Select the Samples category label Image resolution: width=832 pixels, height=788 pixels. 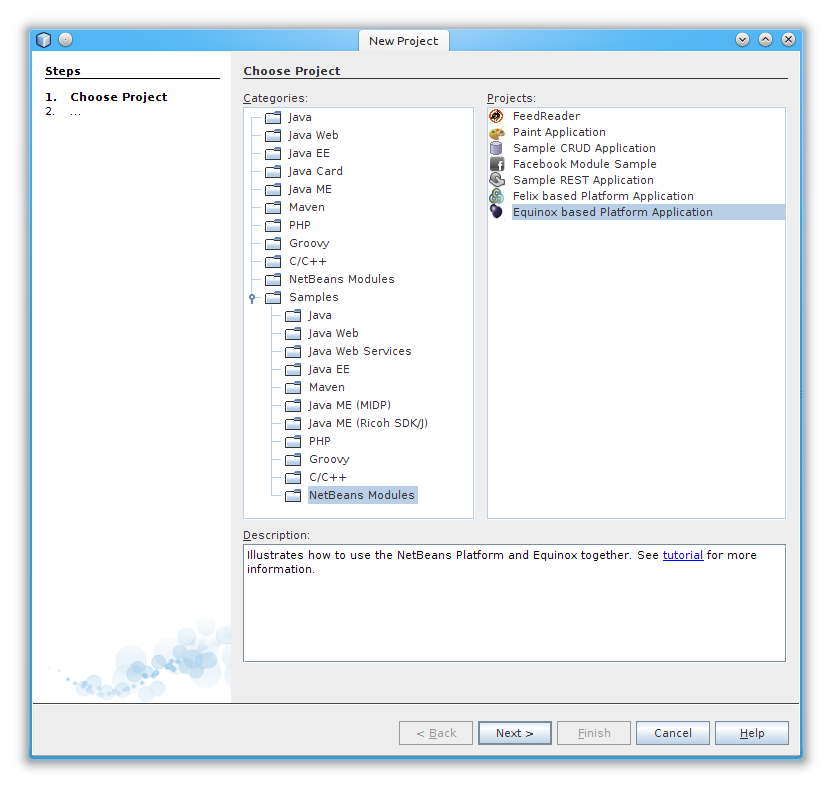(314, 297)
